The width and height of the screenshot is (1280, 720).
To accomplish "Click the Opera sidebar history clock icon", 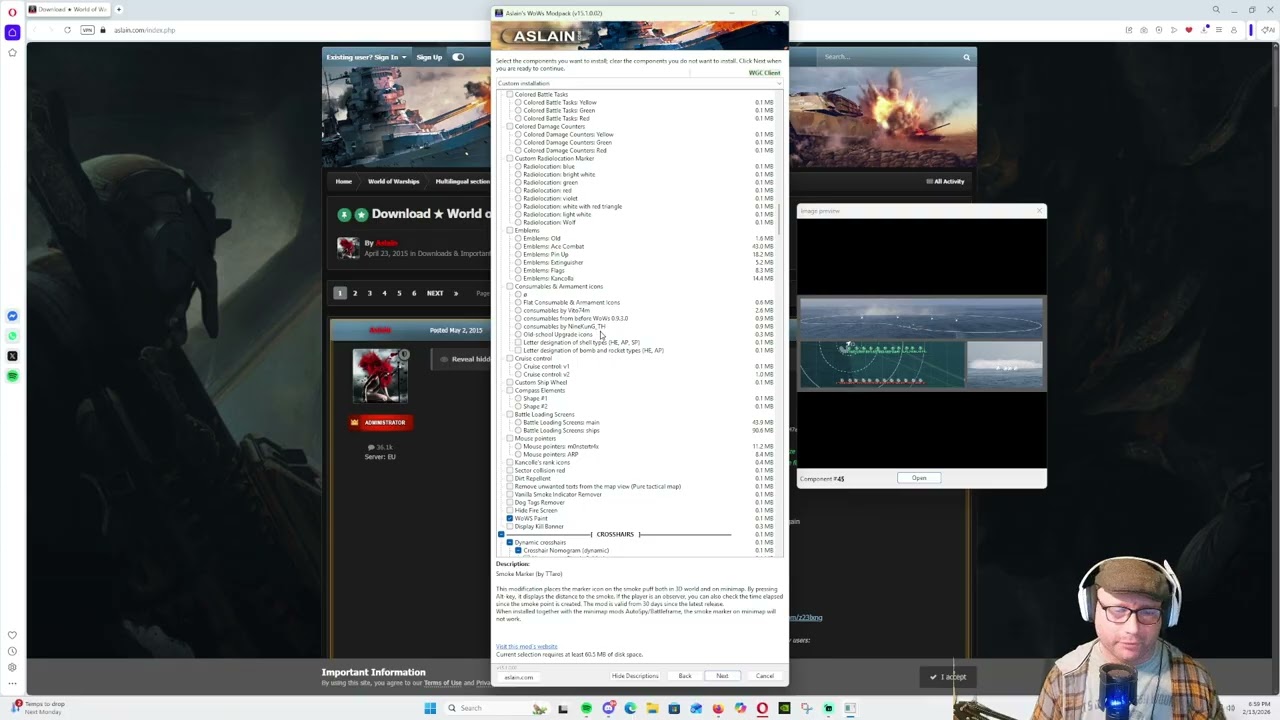I will [12, 651].
